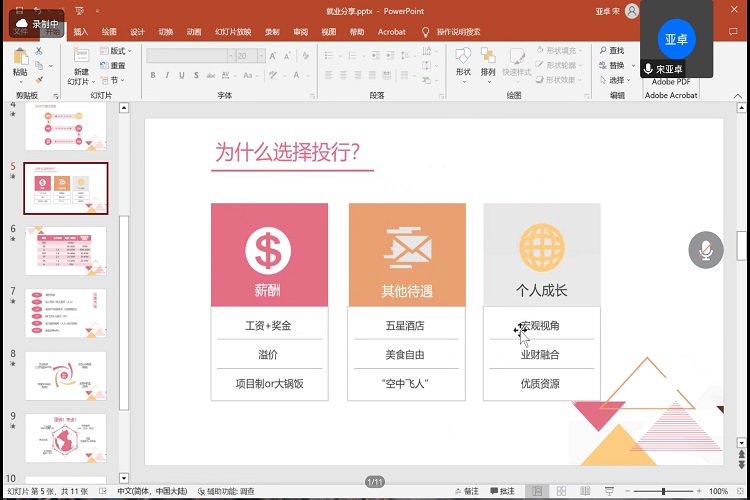Toggle Normal view in status bar
The width and height of the screenshot is (750, 500).
[x=537, y=491]
